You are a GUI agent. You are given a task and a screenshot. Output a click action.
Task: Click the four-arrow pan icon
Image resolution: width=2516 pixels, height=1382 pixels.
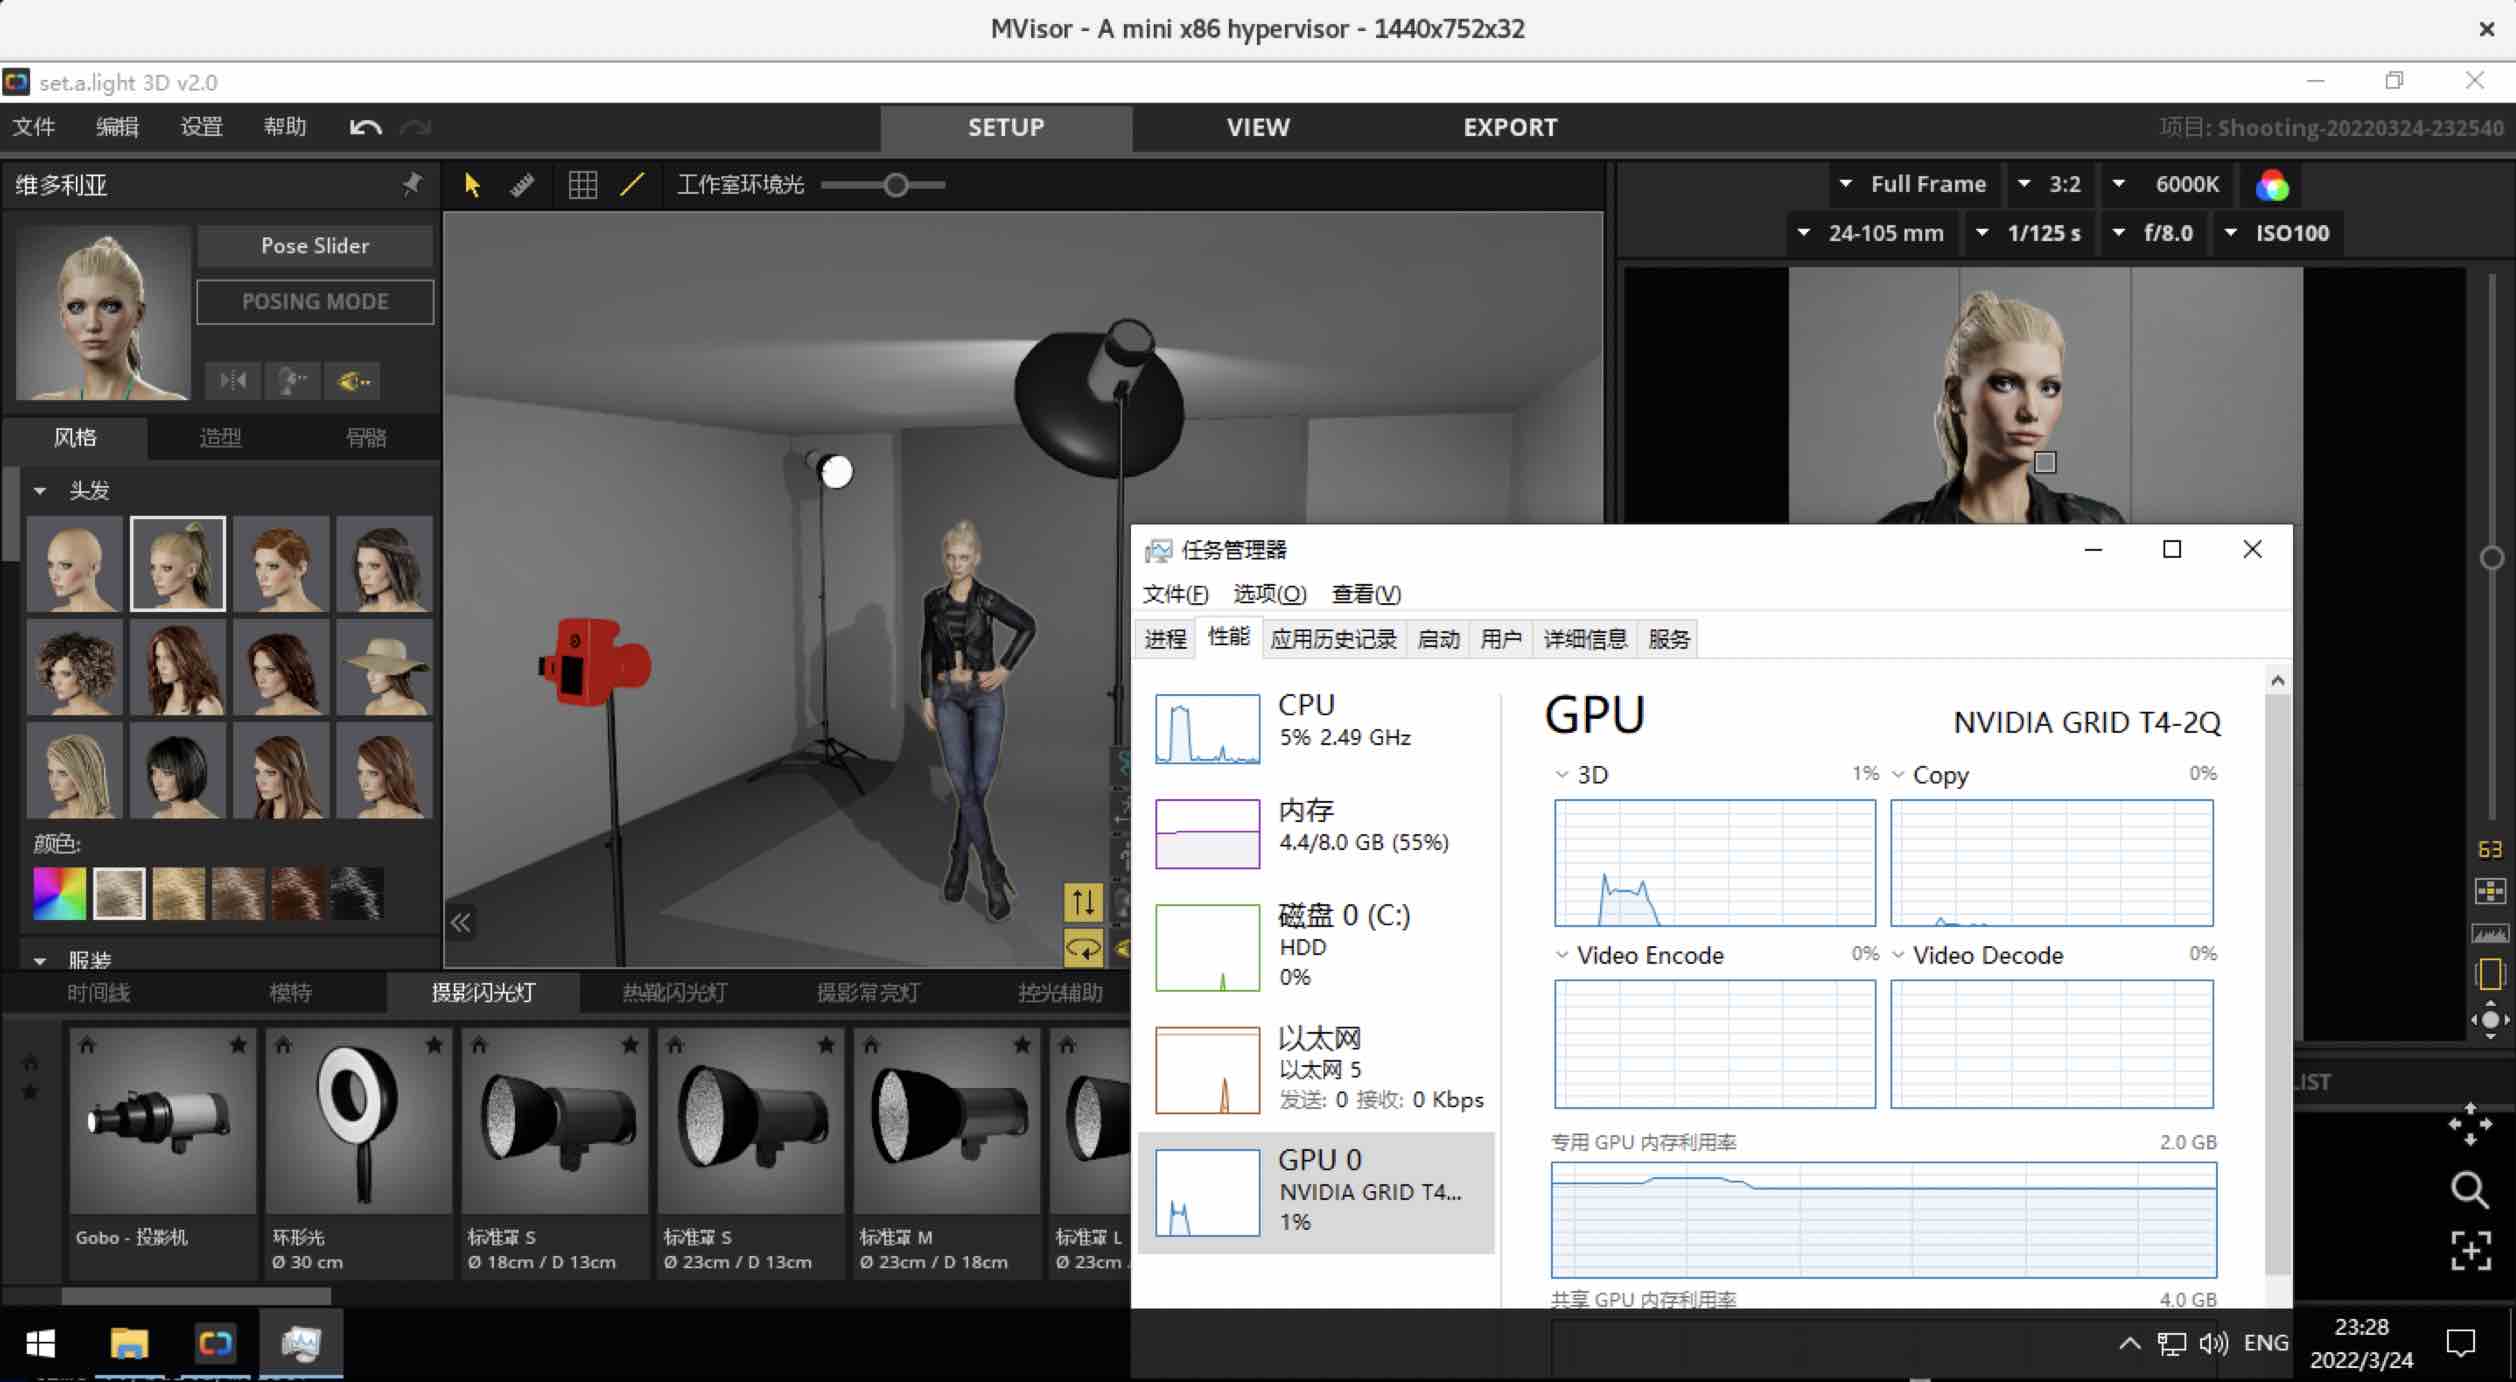click(2470, 1124)
